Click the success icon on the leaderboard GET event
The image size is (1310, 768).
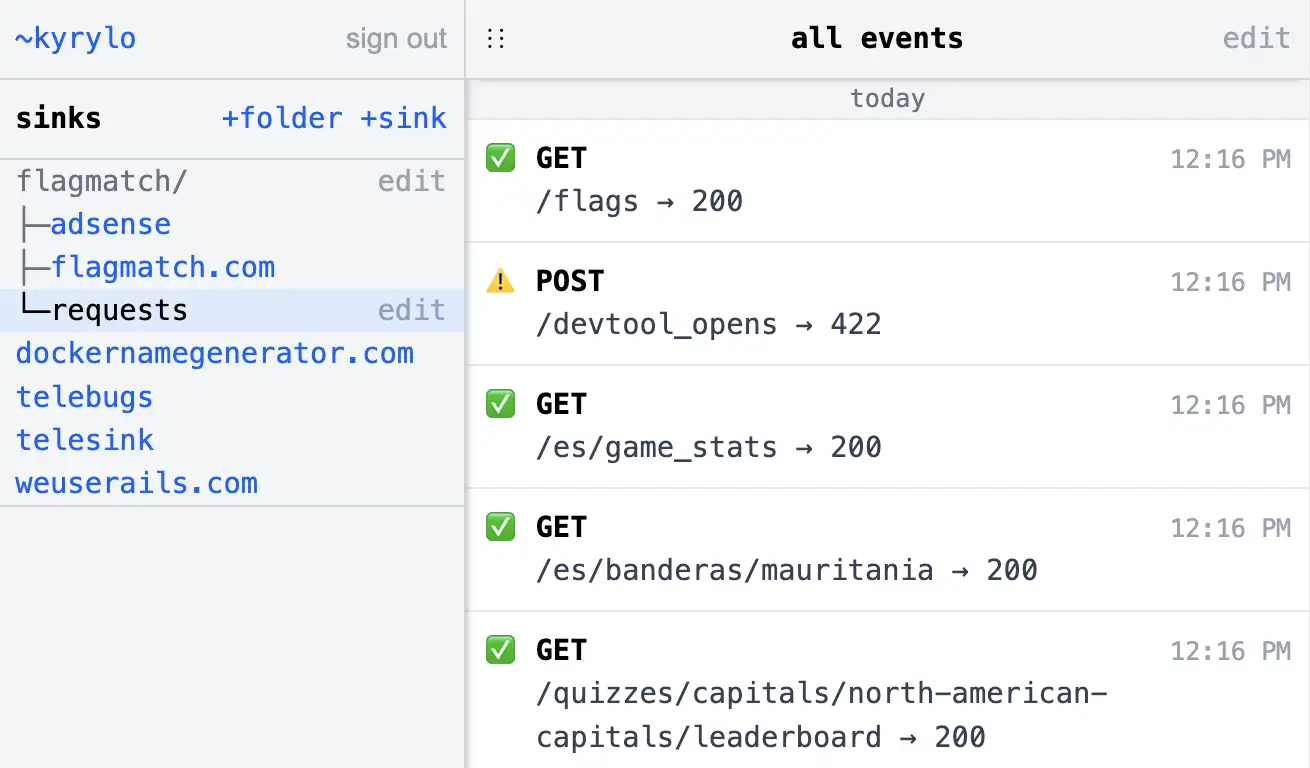coord(500,650)
